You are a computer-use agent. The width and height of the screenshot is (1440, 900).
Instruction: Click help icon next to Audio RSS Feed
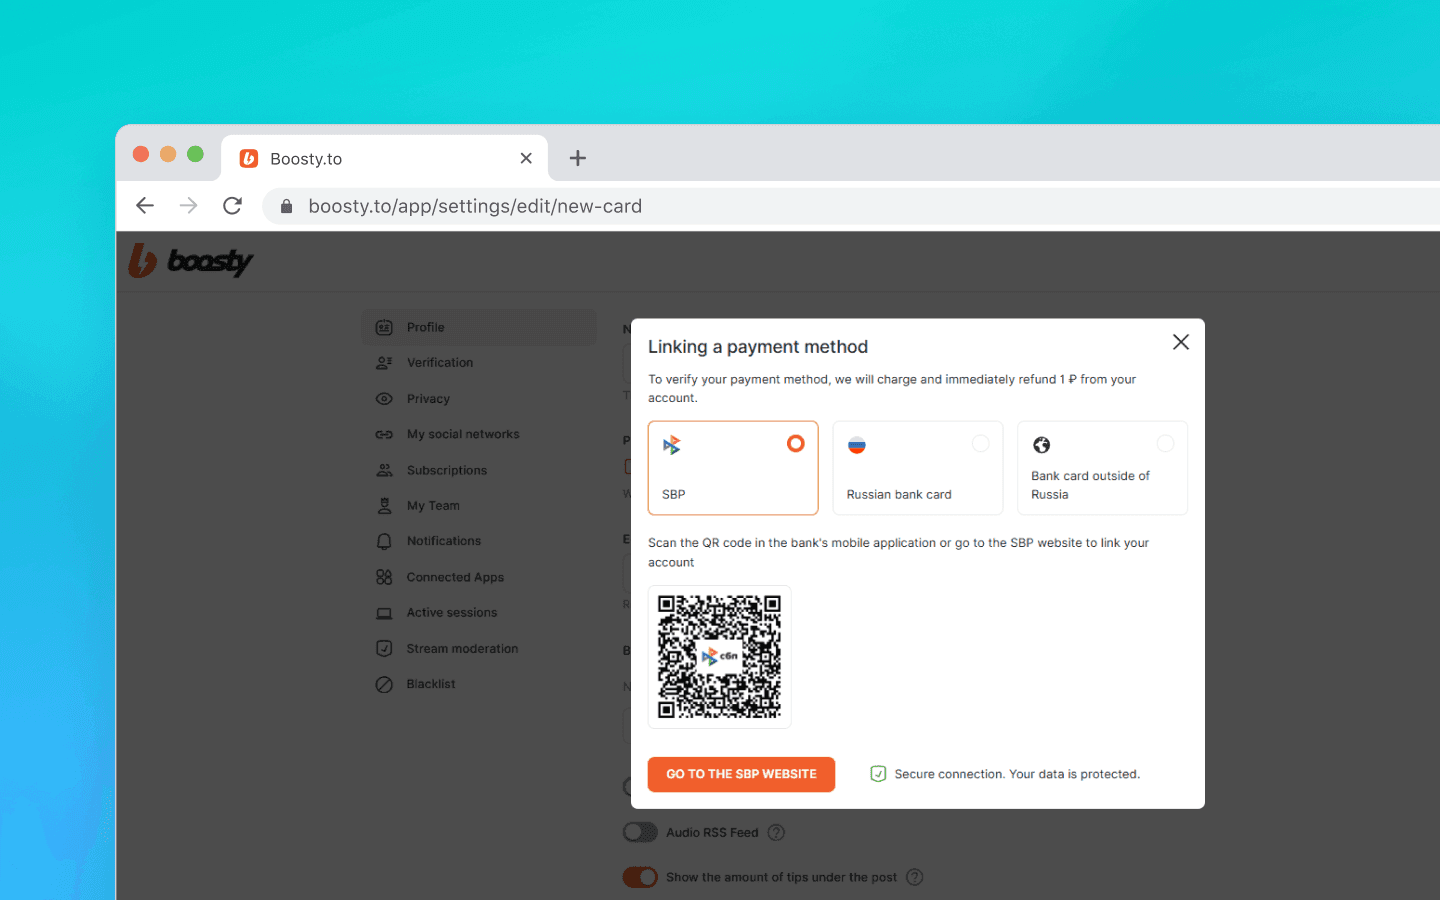pyautogui.click(x=776, y=832)
